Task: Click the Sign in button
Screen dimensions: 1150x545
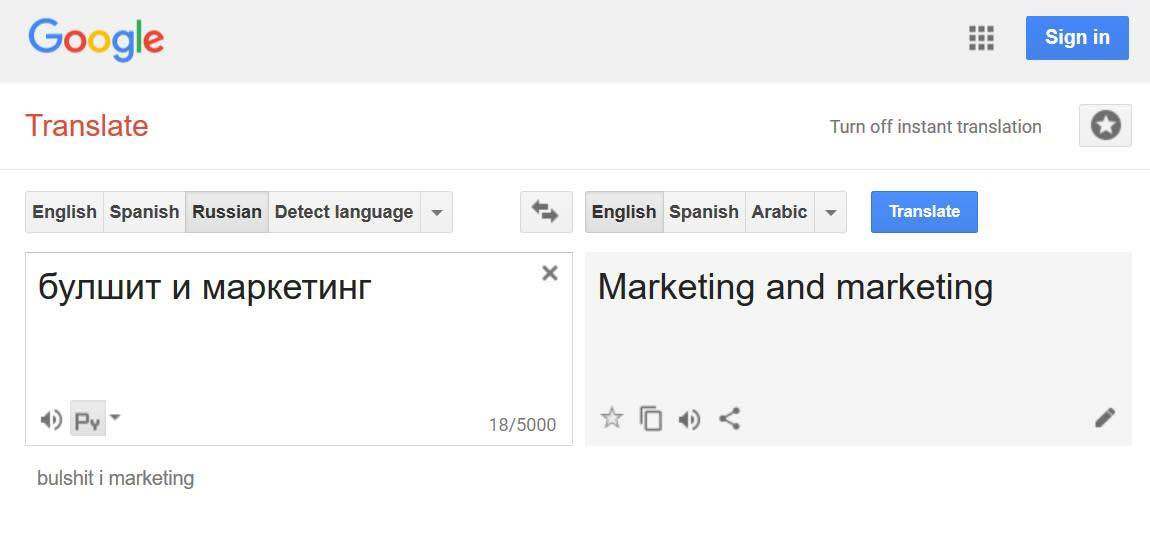Action: (x=1077, y=37)
